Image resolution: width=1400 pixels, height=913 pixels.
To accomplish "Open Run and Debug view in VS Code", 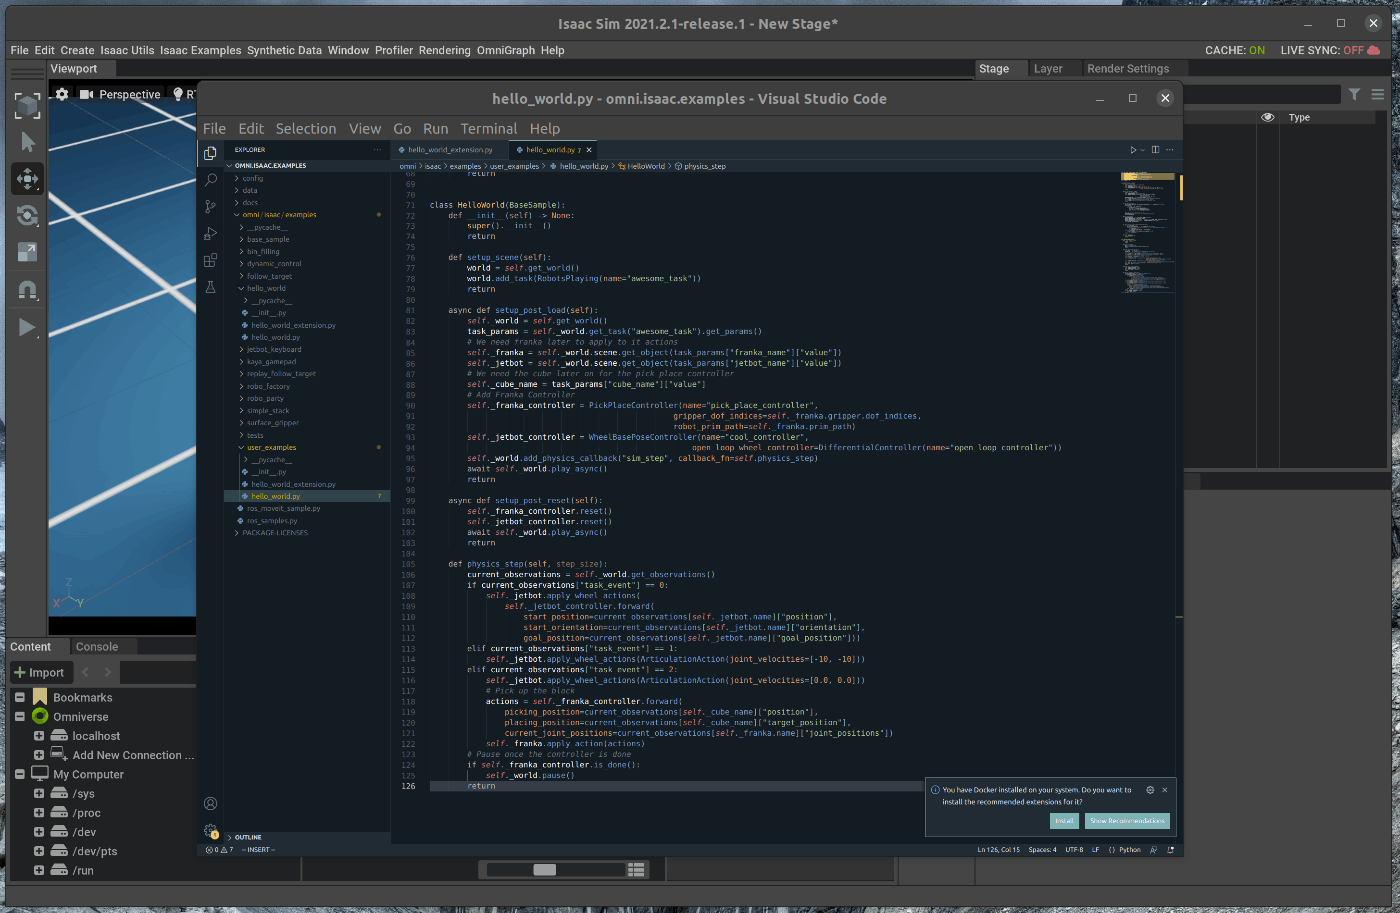I will point(210,233).
